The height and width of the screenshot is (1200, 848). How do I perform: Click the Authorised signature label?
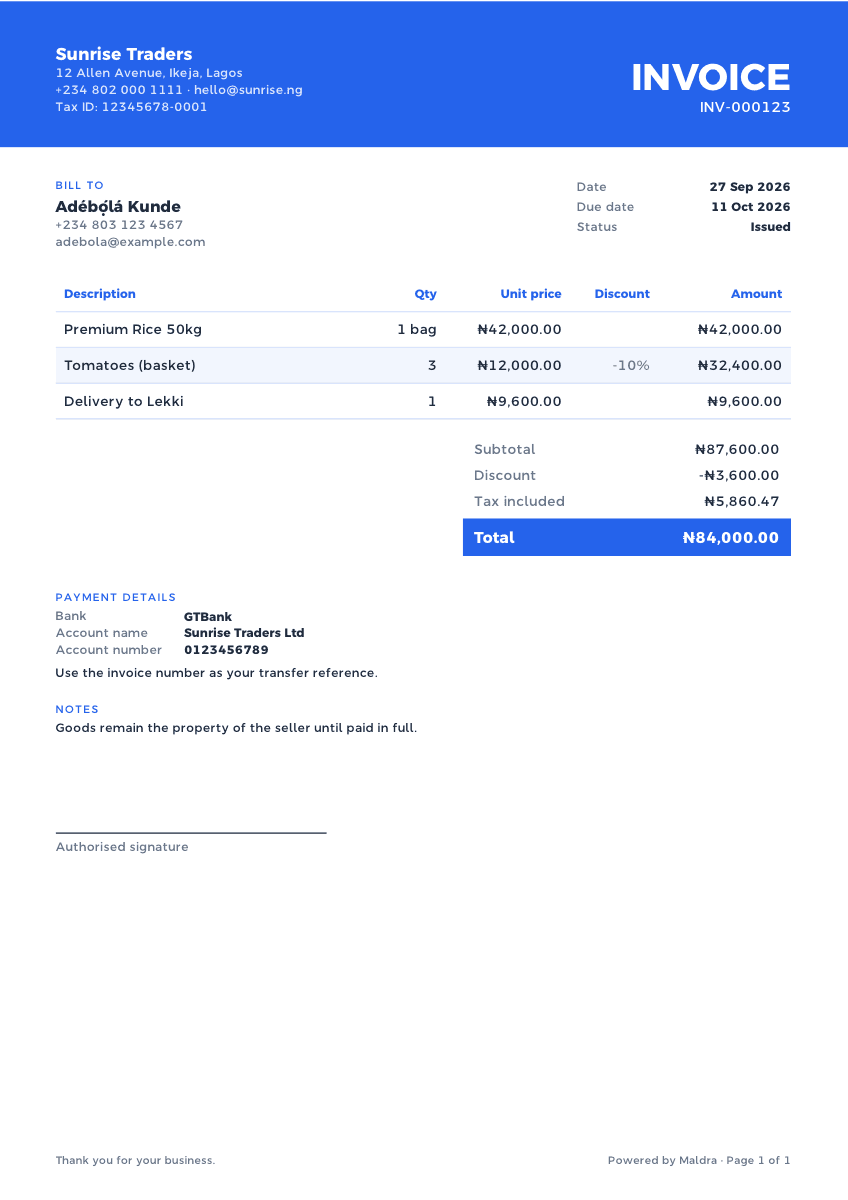click(122, 847)
